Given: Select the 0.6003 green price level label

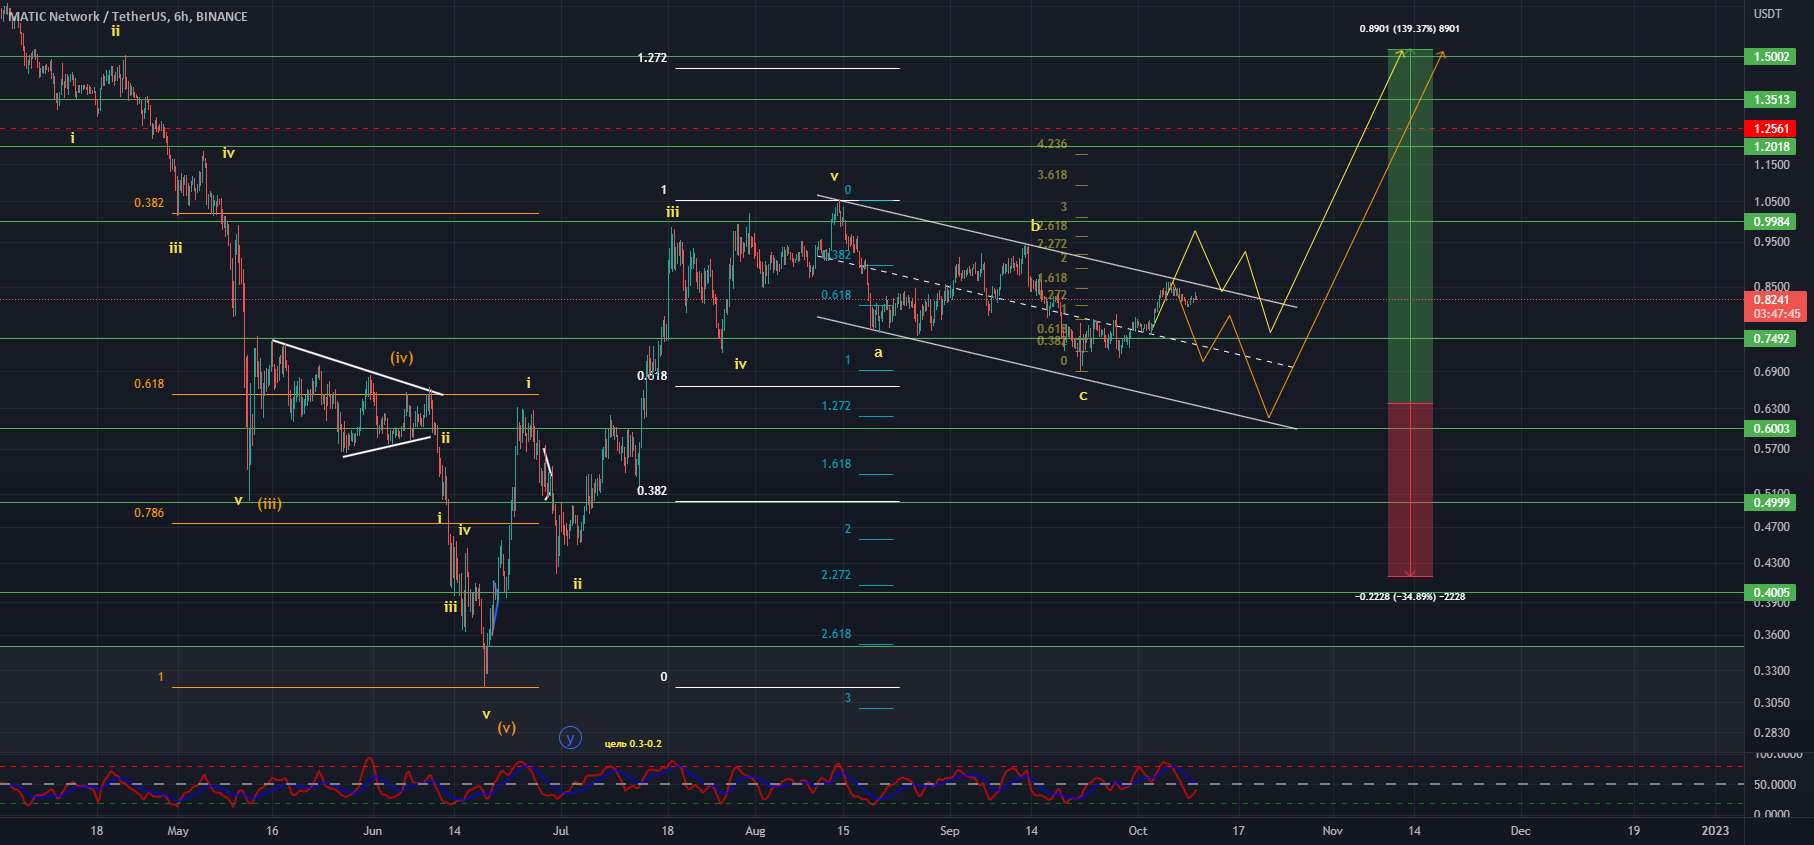Looking at the screenshot, I should coord(1772,429).
